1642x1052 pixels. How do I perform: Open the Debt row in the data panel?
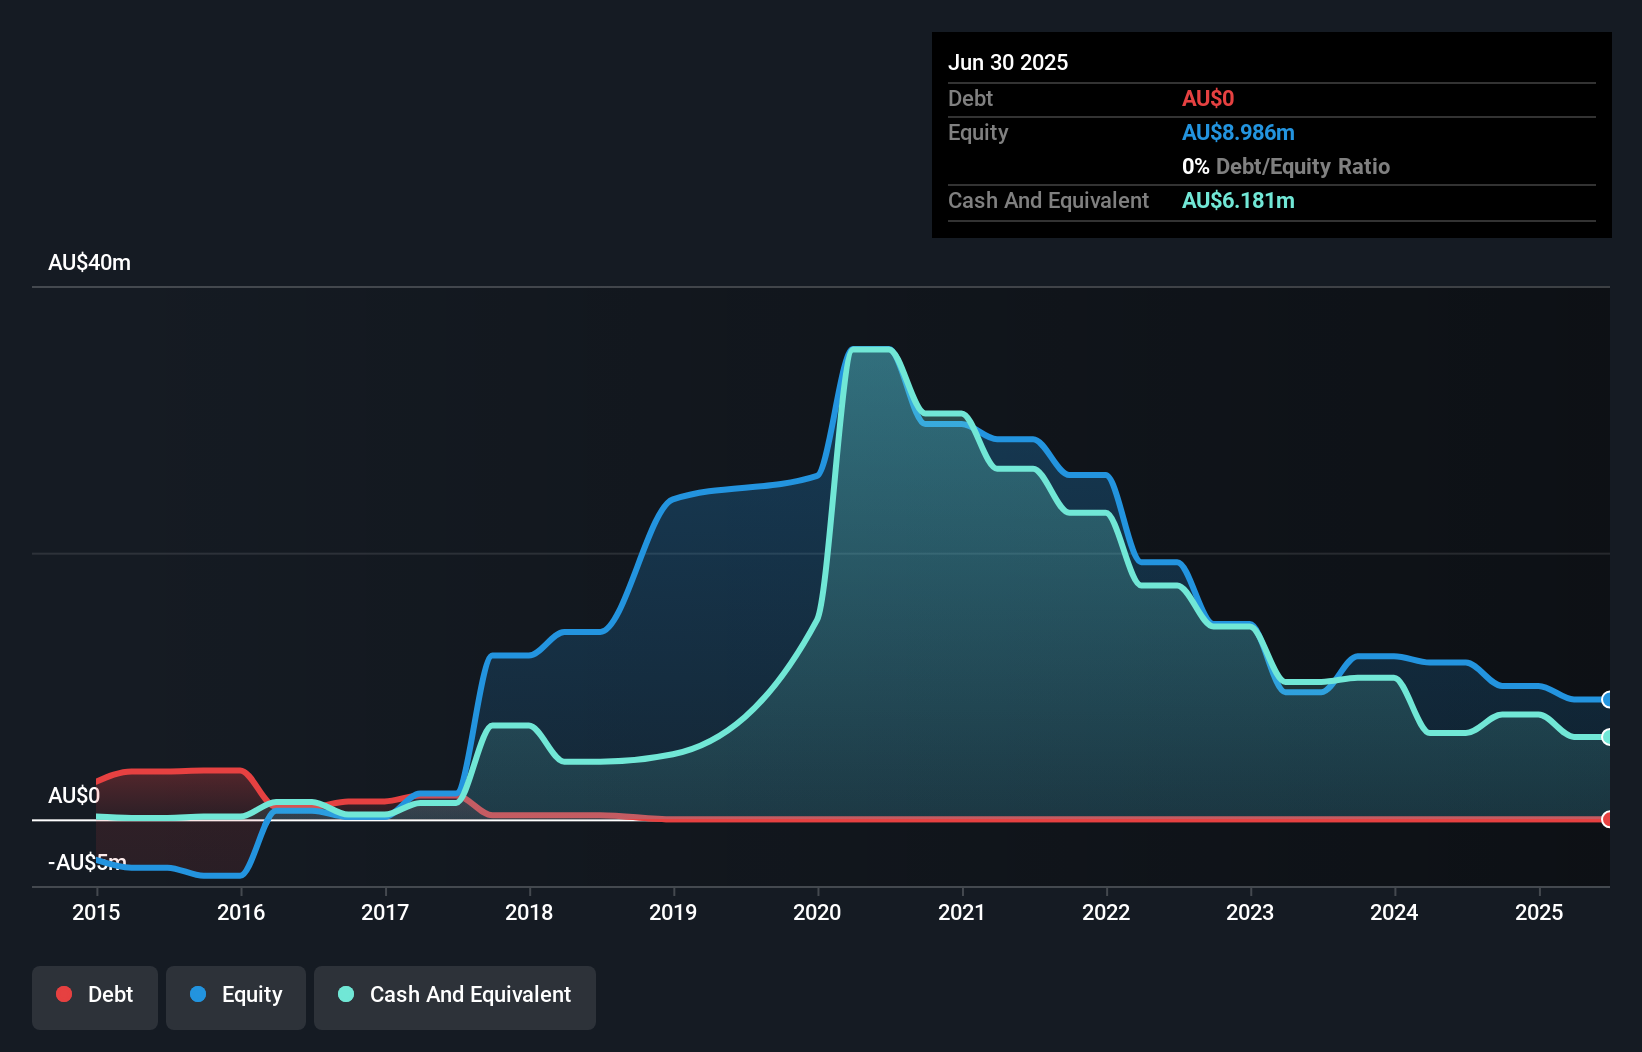970,99
